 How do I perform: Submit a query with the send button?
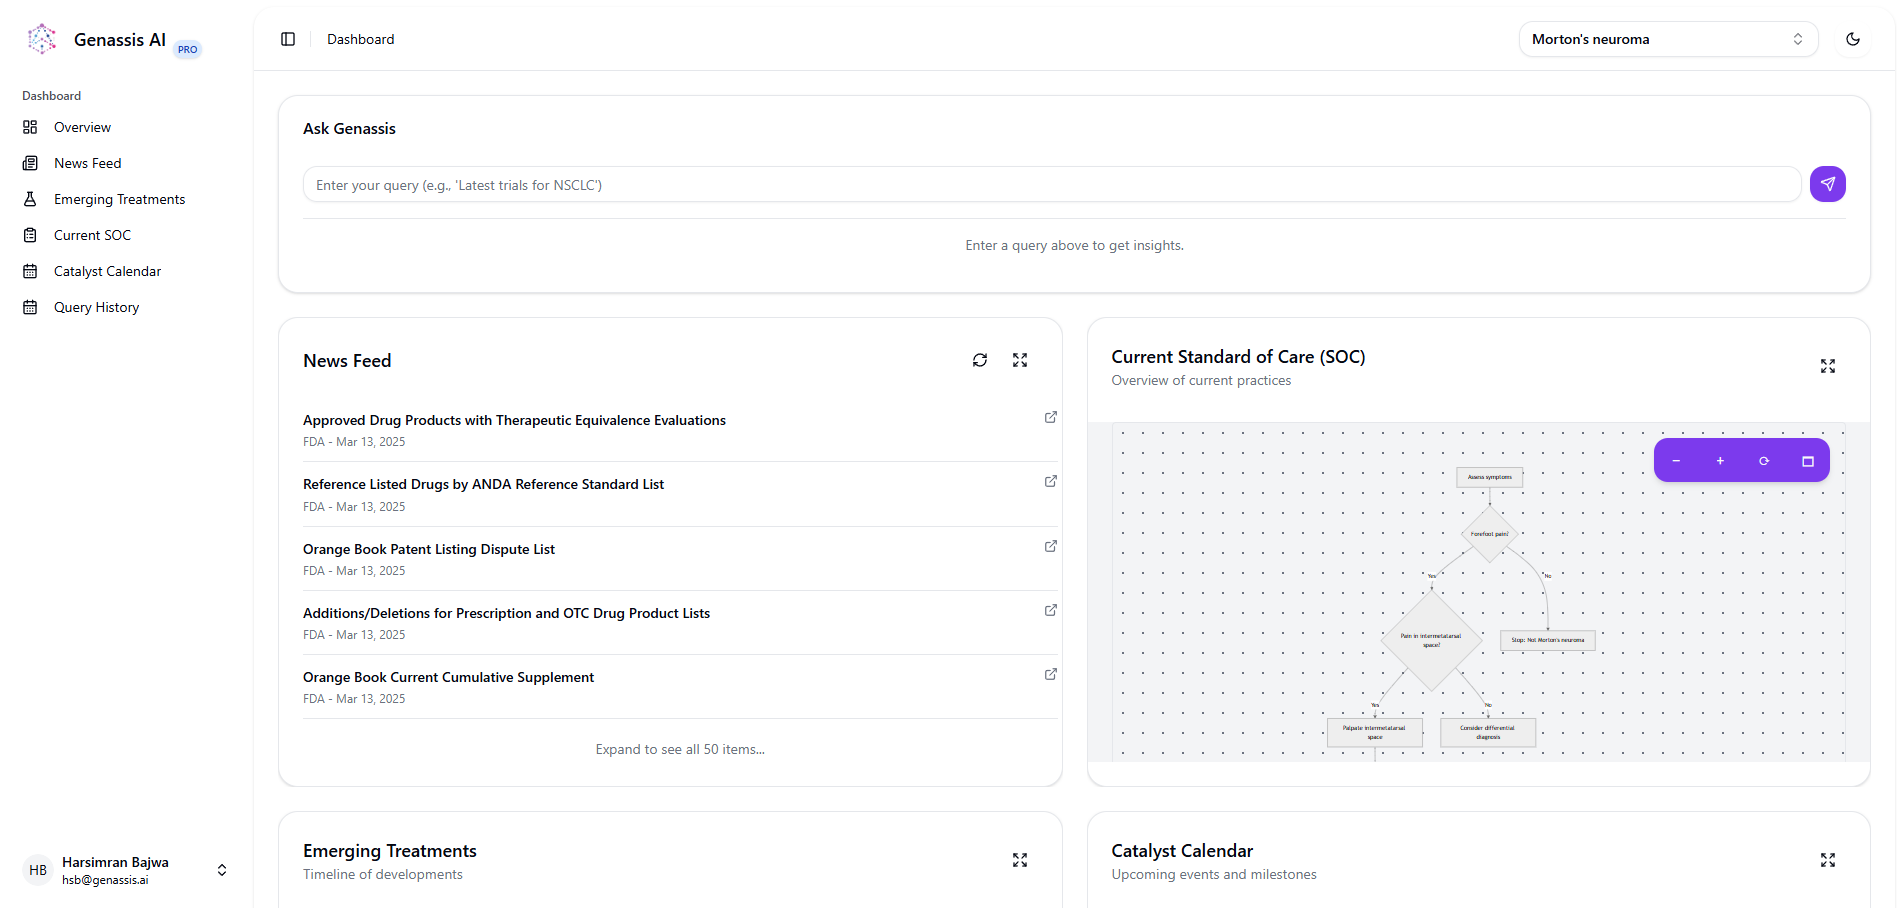pyautogui.click(x=1827, y=184)
